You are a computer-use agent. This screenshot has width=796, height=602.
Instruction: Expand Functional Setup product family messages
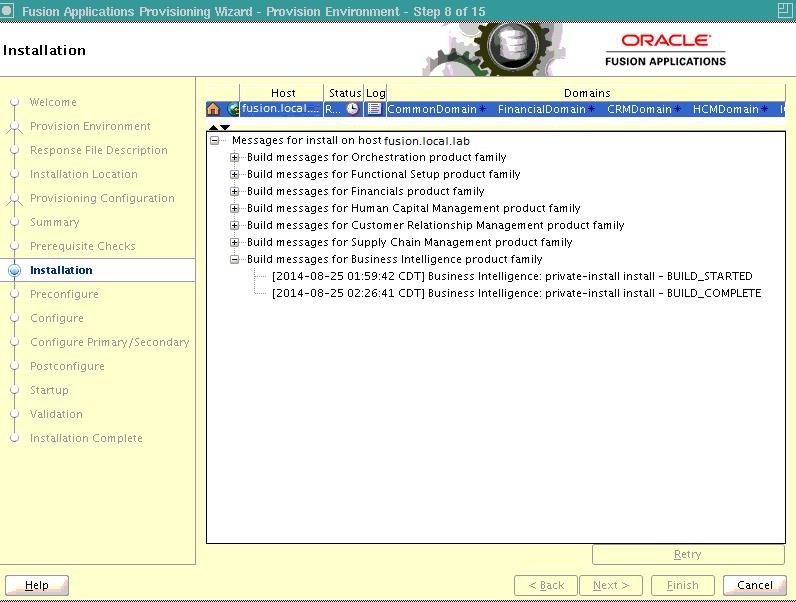[x=234, y=174]
